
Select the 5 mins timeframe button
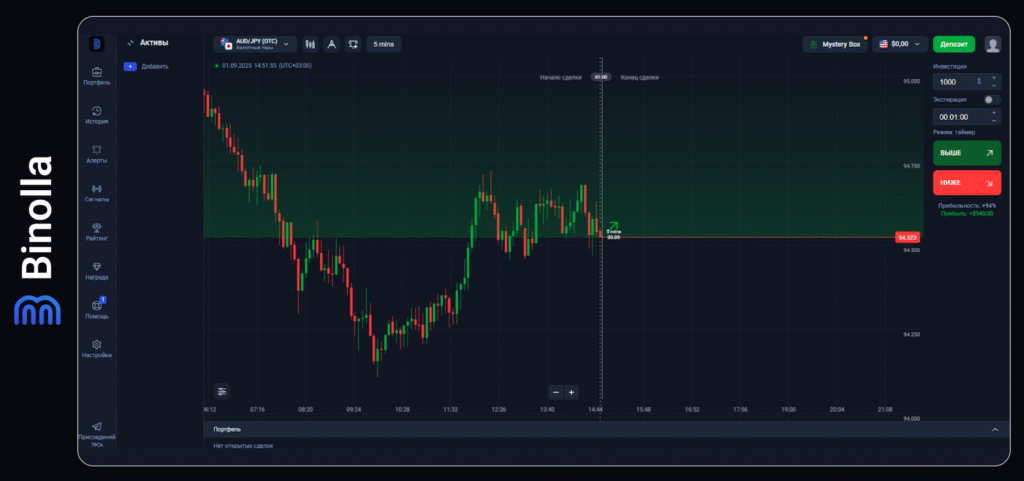point(383,44)
